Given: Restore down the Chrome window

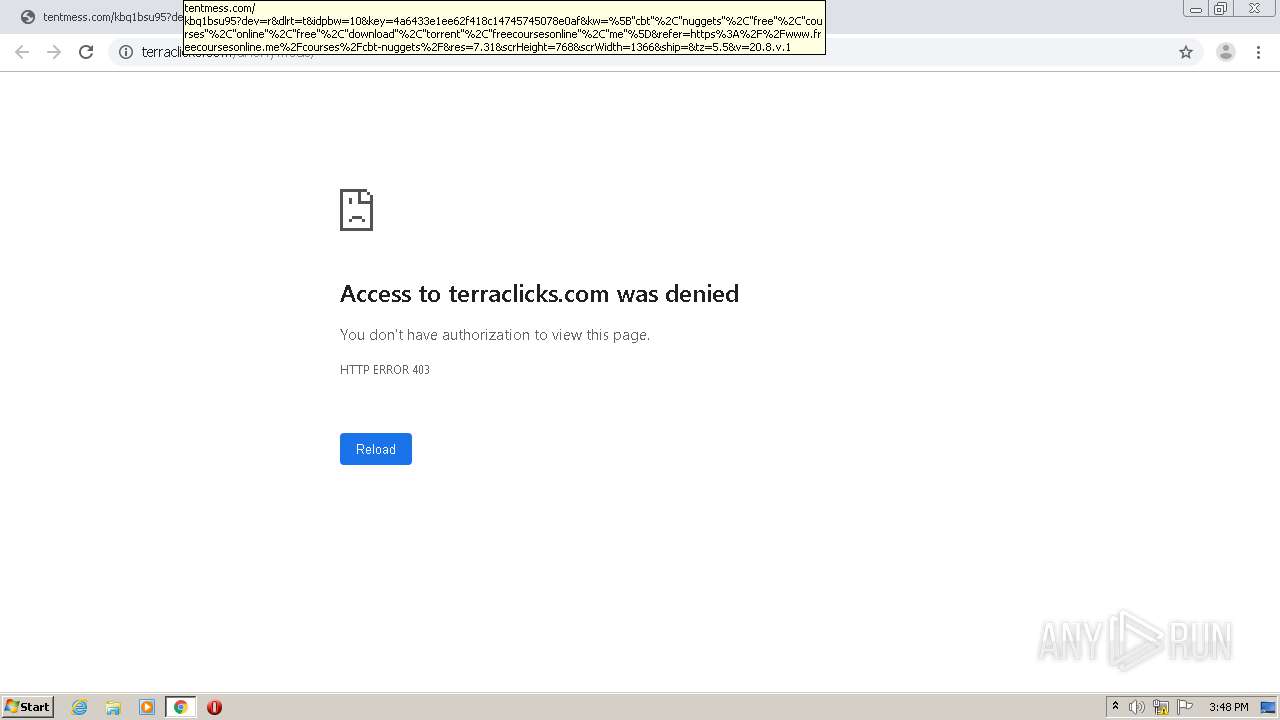Looking at the screenshot, I should click(x=1221, y=9).
